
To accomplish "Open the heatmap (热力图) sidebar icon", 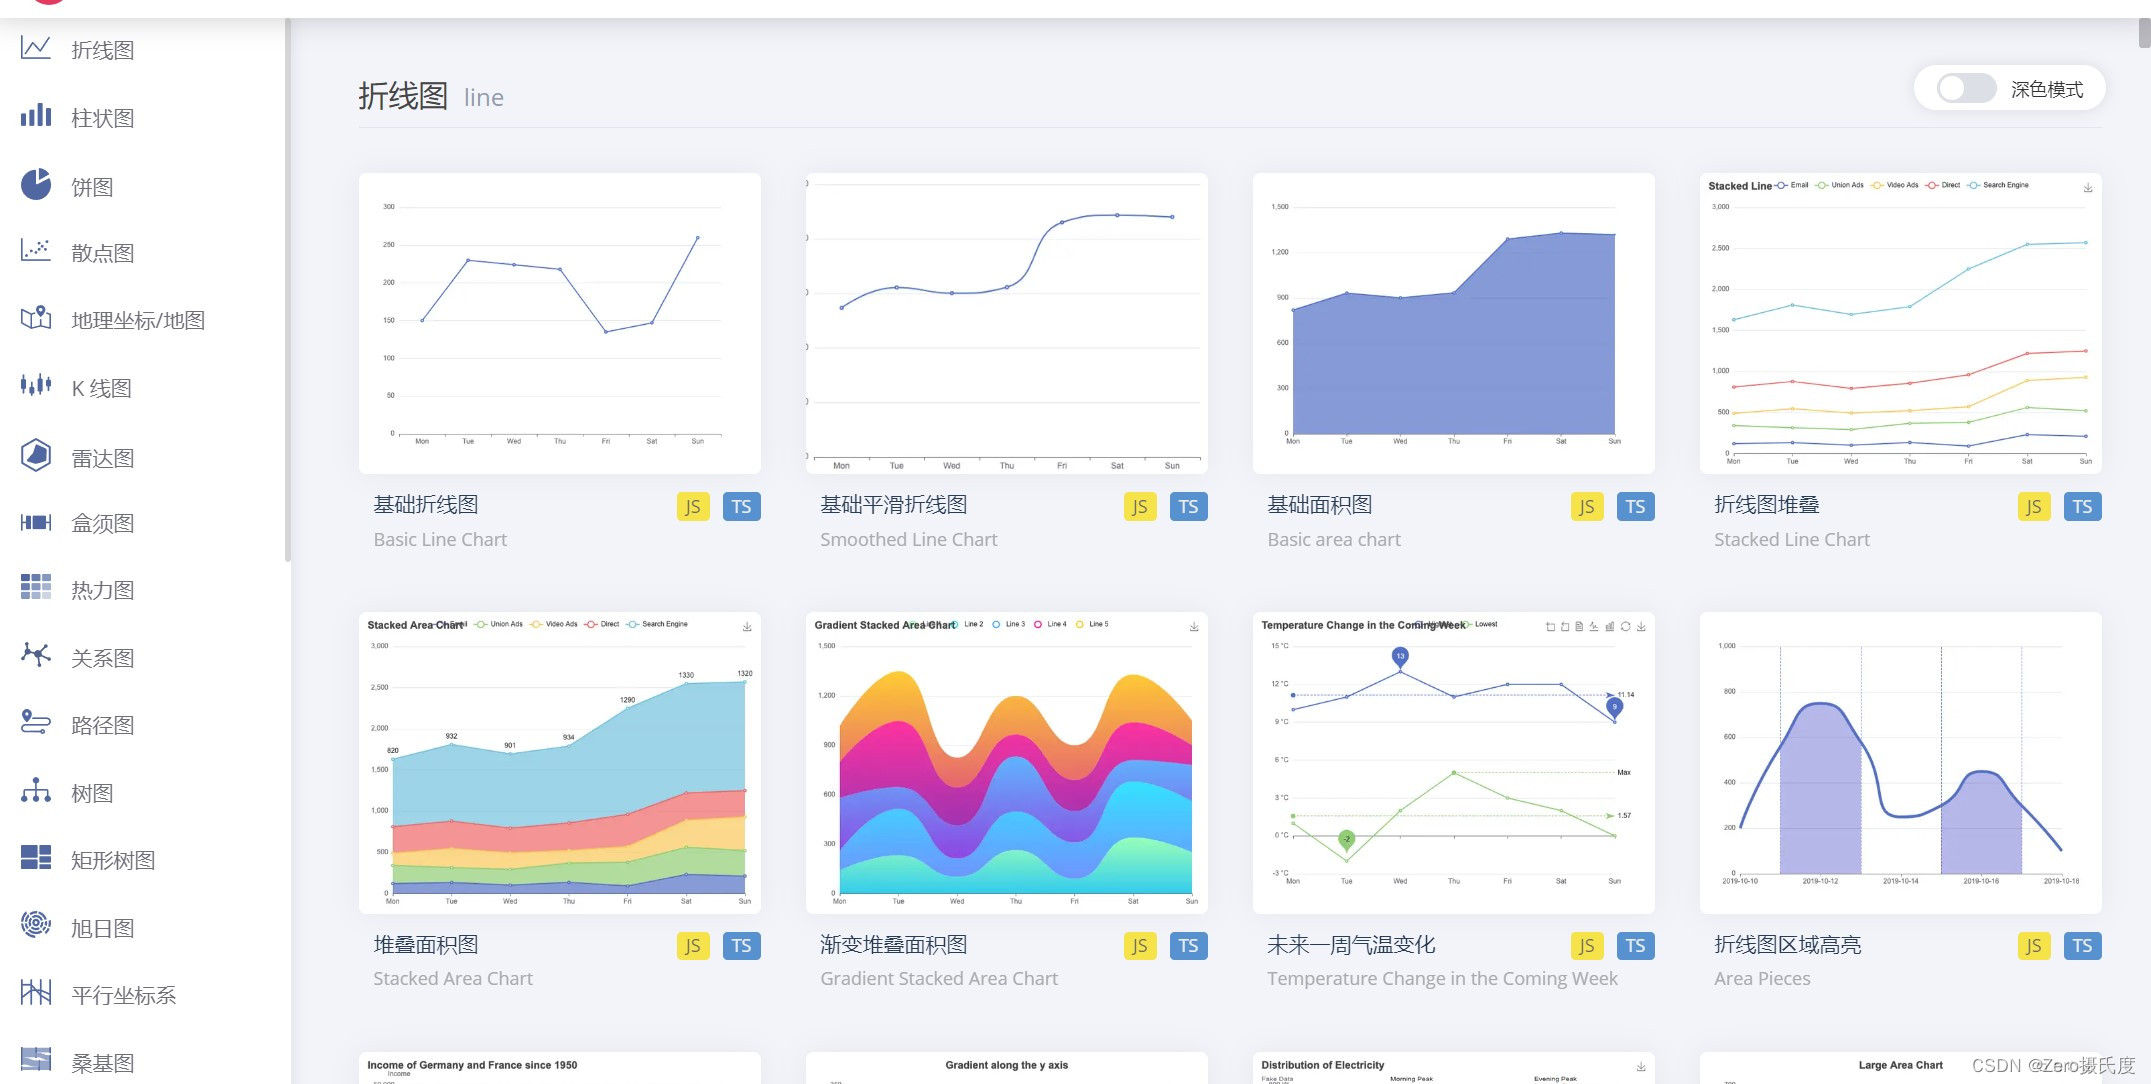I will pyautogui.click(x=36, y=588).
